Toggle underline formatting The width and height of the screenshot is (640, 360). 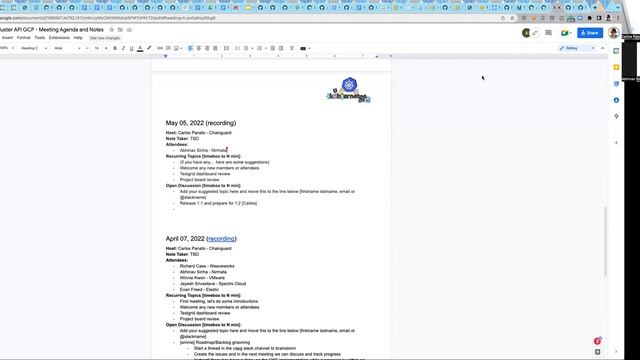point(131,48)
